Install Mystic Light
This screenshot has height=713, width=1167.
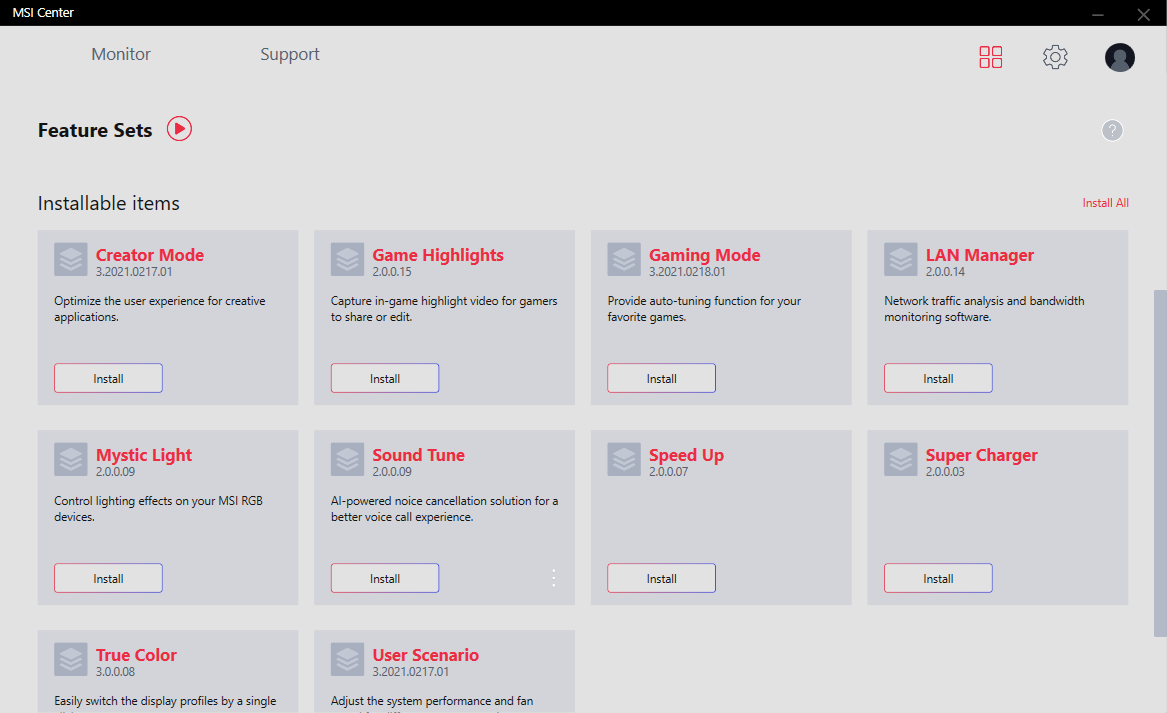pyautogui.click(x=108, y=578)
